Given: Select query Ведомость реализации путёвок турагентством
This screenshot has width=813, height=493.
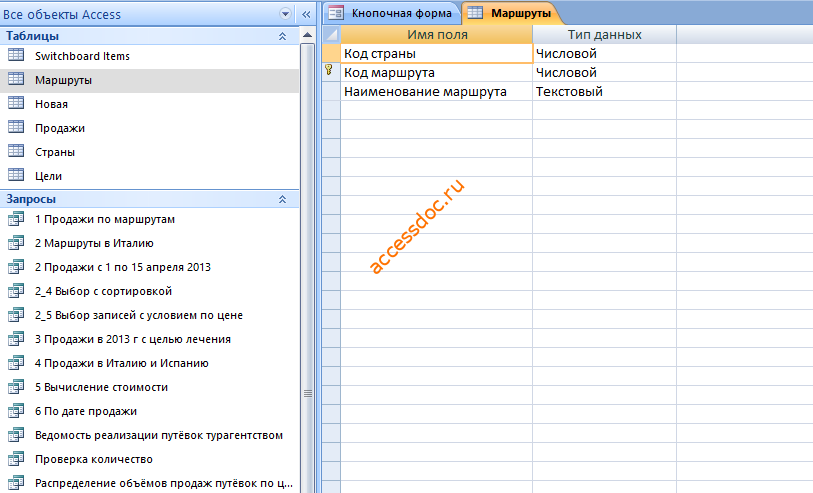Looking at the screenshot, I should click(x=149, y=435).
